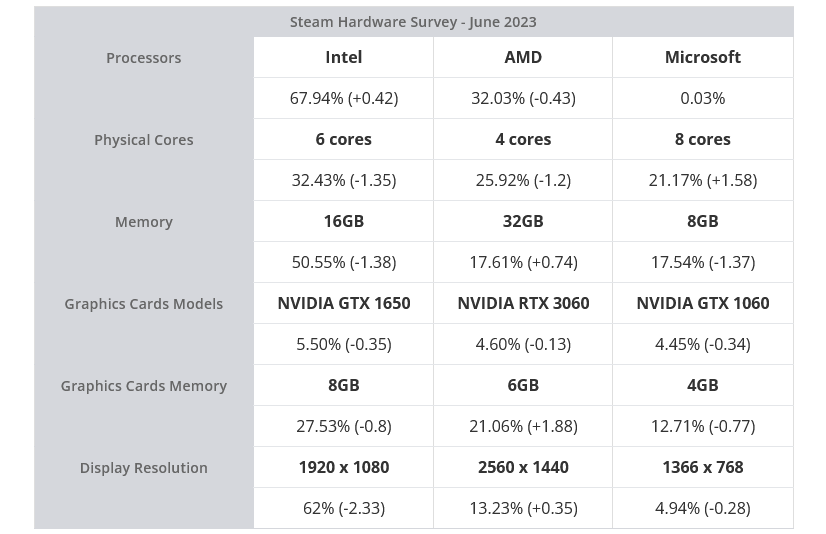Click the 16GB memory cell
The width and height of the screenshot is (826, 534).
(344, 221)
